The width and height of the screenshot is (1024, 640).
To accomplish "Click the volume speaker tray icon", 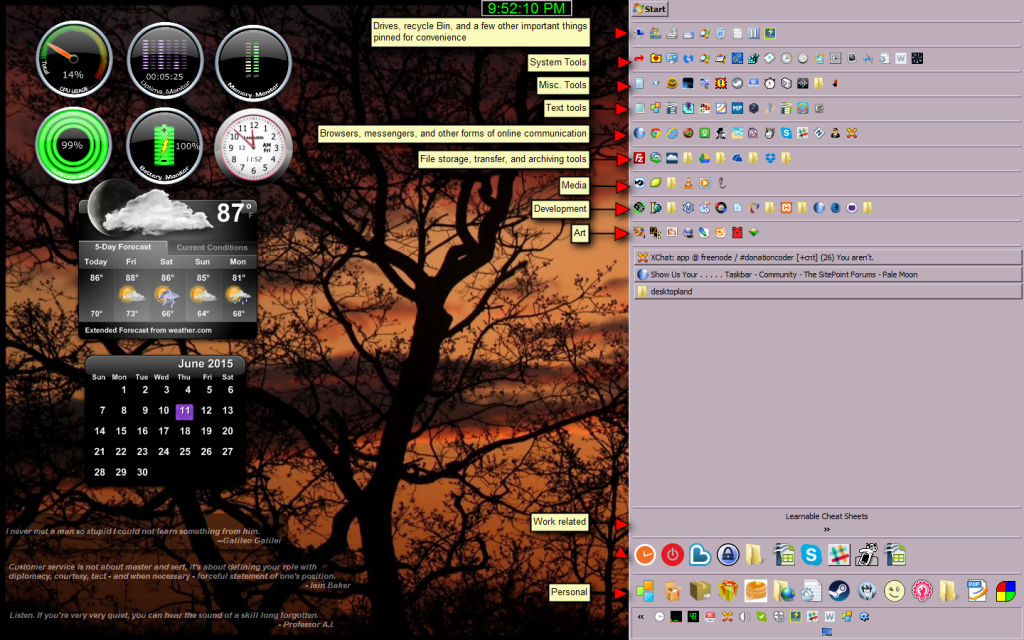I will click(744, 617).
